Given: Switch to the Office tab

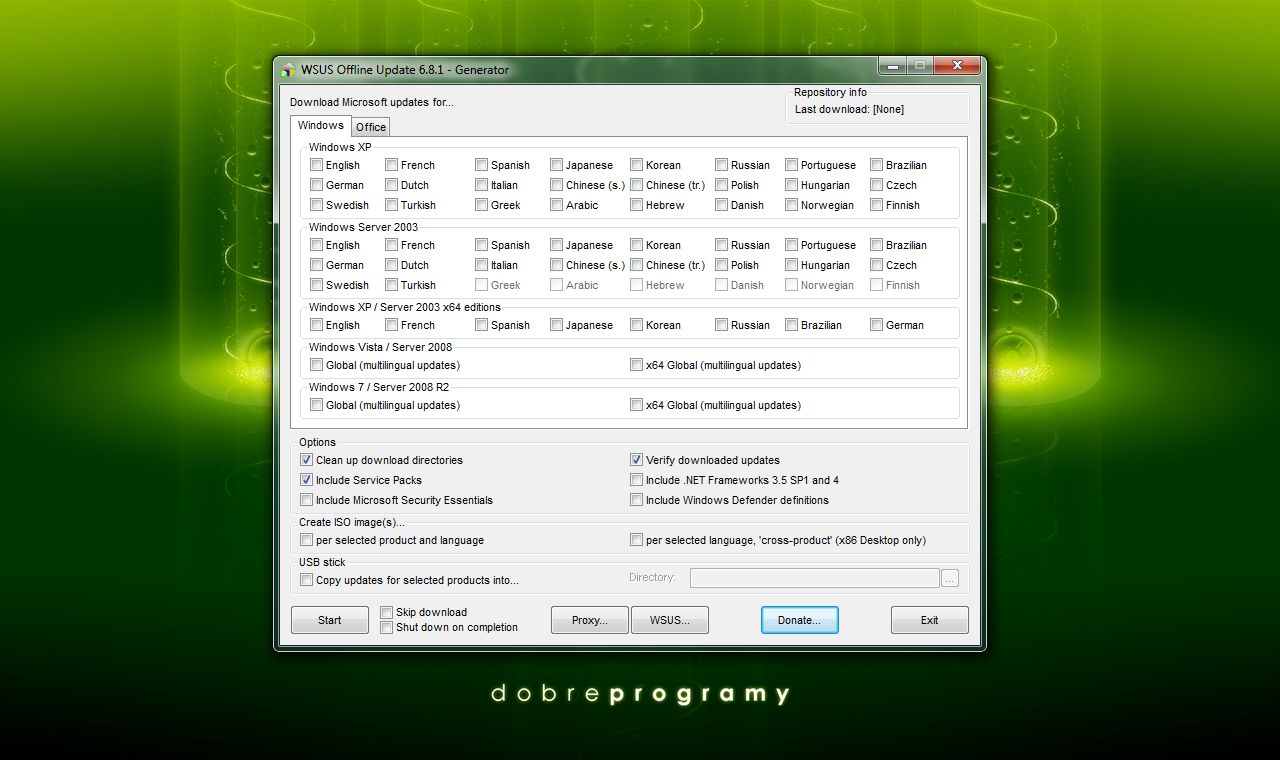Looking at the screenshot, I should pyautogui.click(x=371, y=127).
